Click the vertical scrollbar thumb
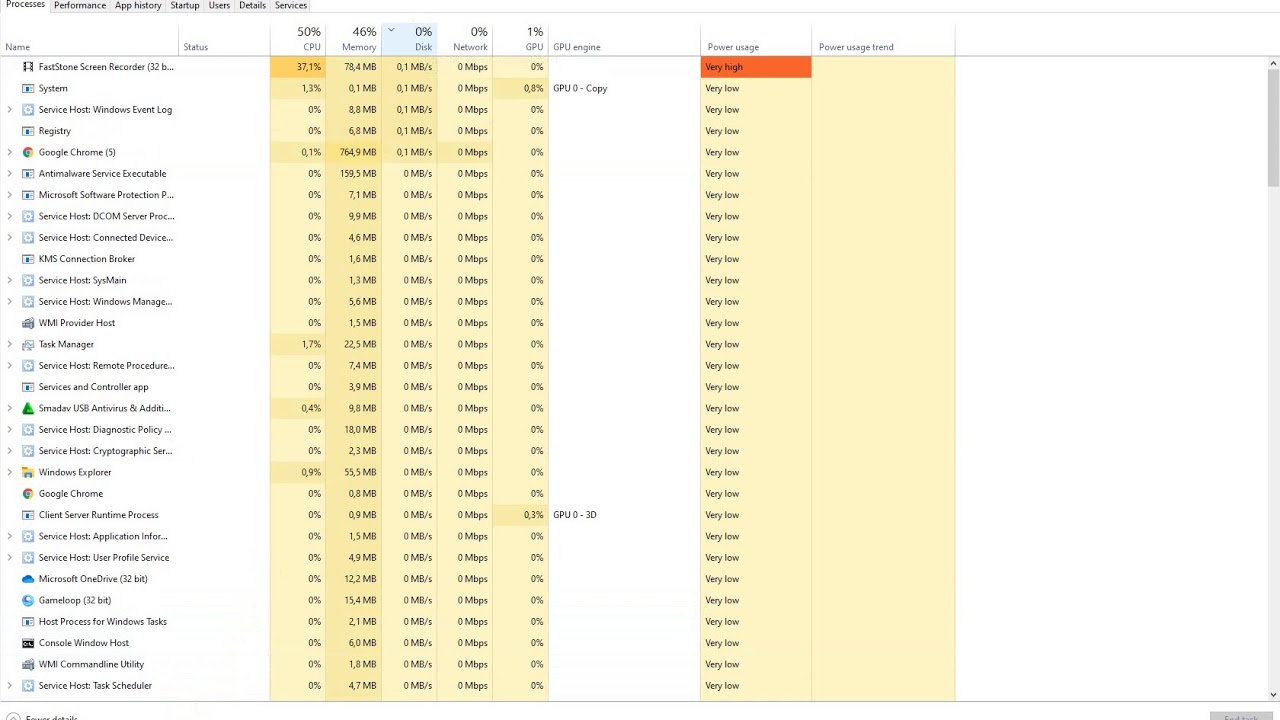 click(1273, 126)
